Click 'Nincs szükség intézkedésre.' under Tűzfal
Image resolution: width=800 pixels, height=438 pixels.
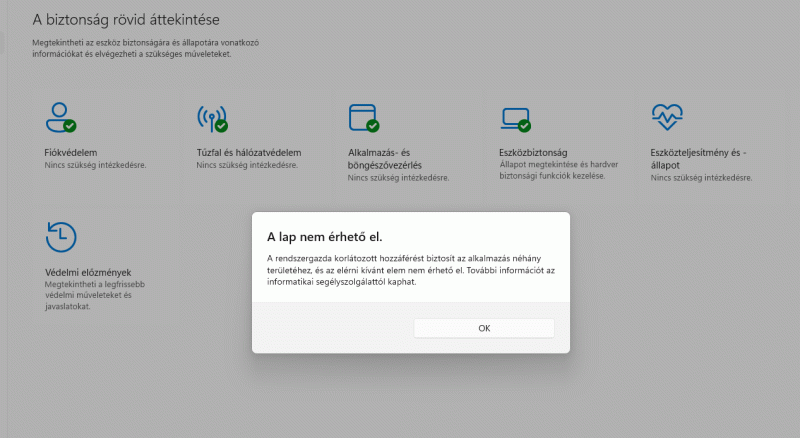247,165
